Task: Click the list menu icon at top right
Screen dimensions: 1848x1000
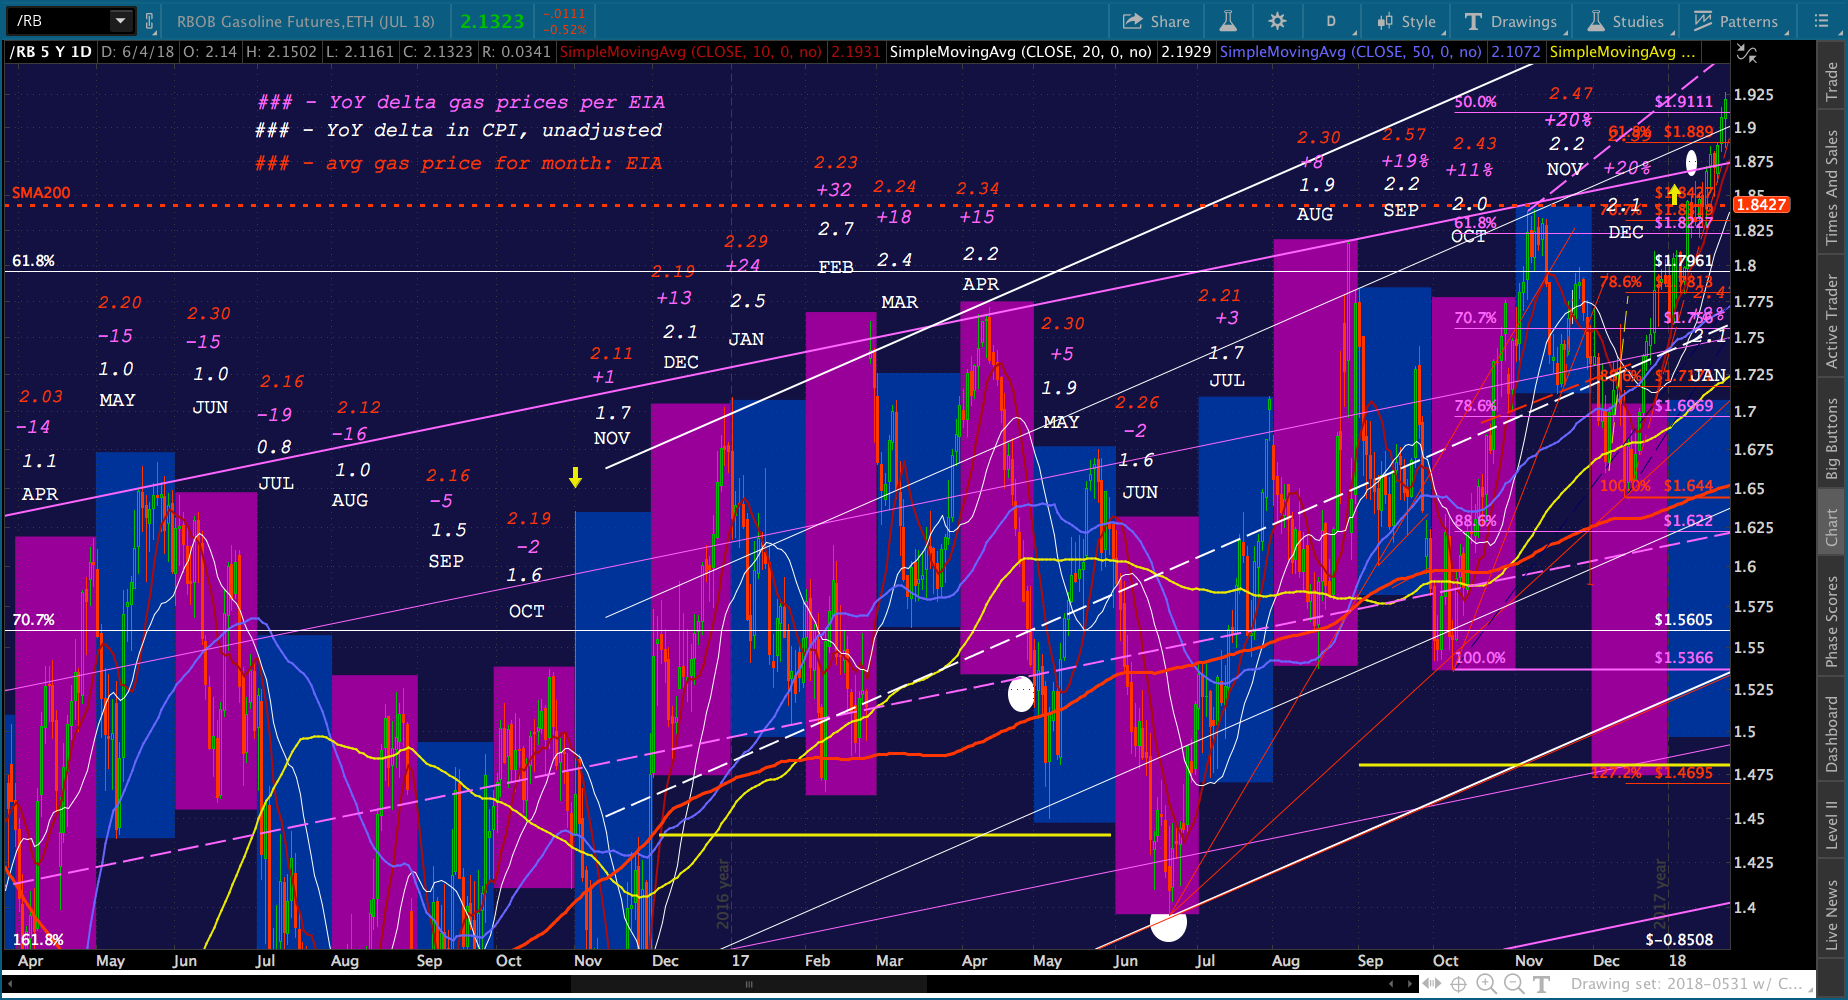Action: pyautogui.click(x=1821, y=21)
